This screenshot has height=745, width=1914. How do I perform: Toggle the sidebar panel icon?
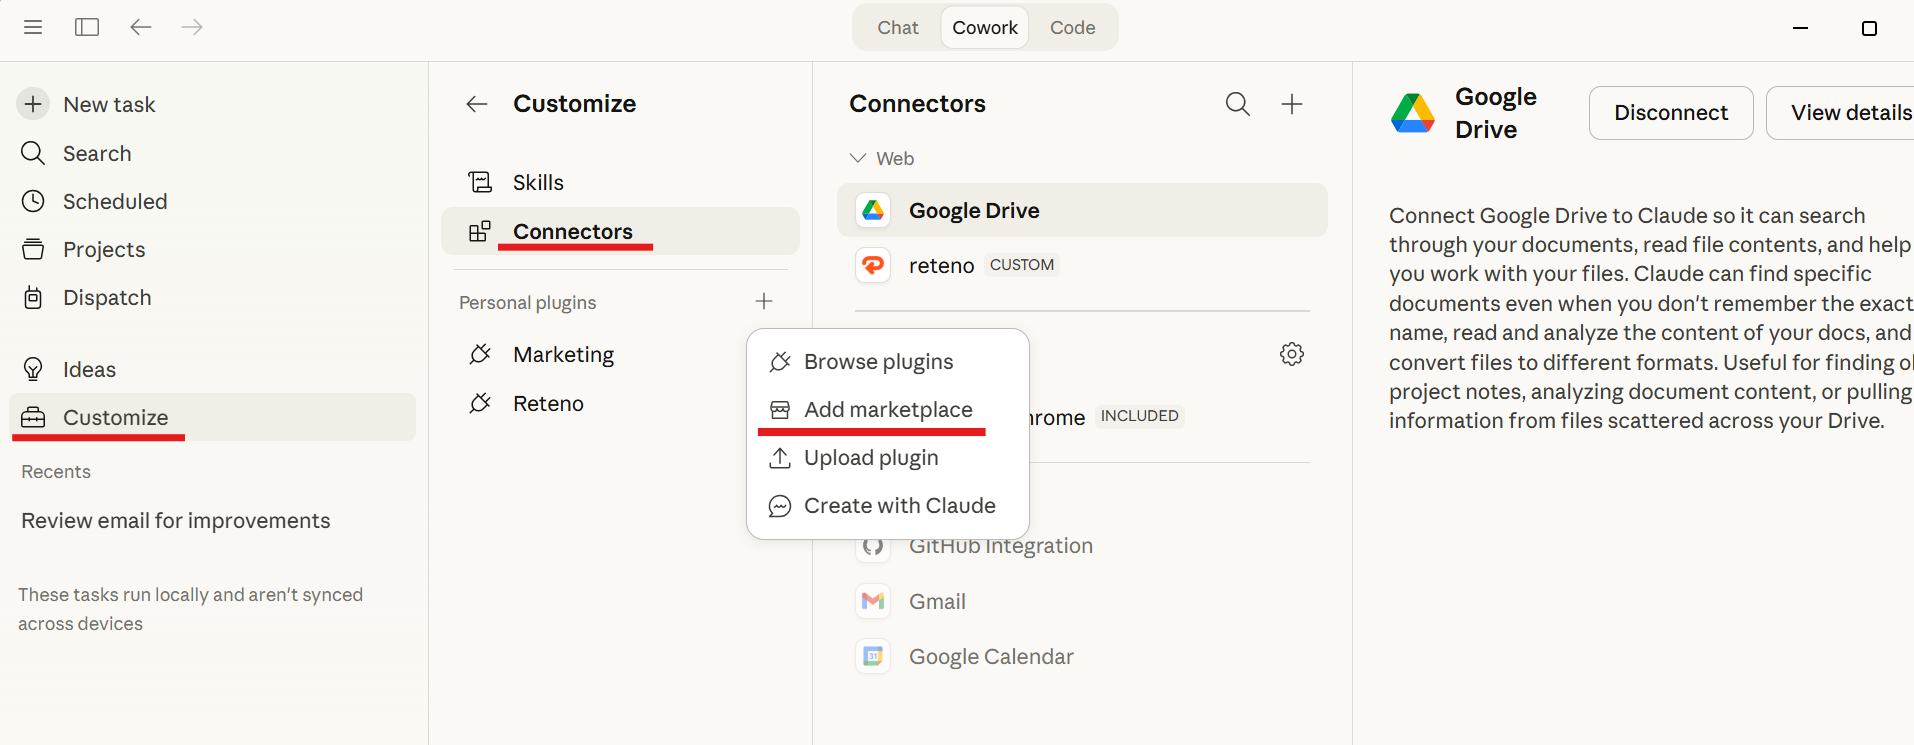pos(87,27)
